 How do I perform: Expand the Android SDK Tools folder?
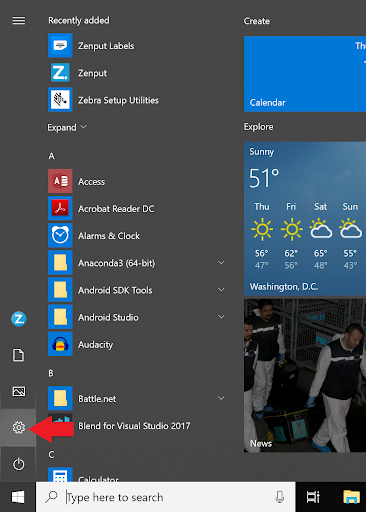pos(221,290)
